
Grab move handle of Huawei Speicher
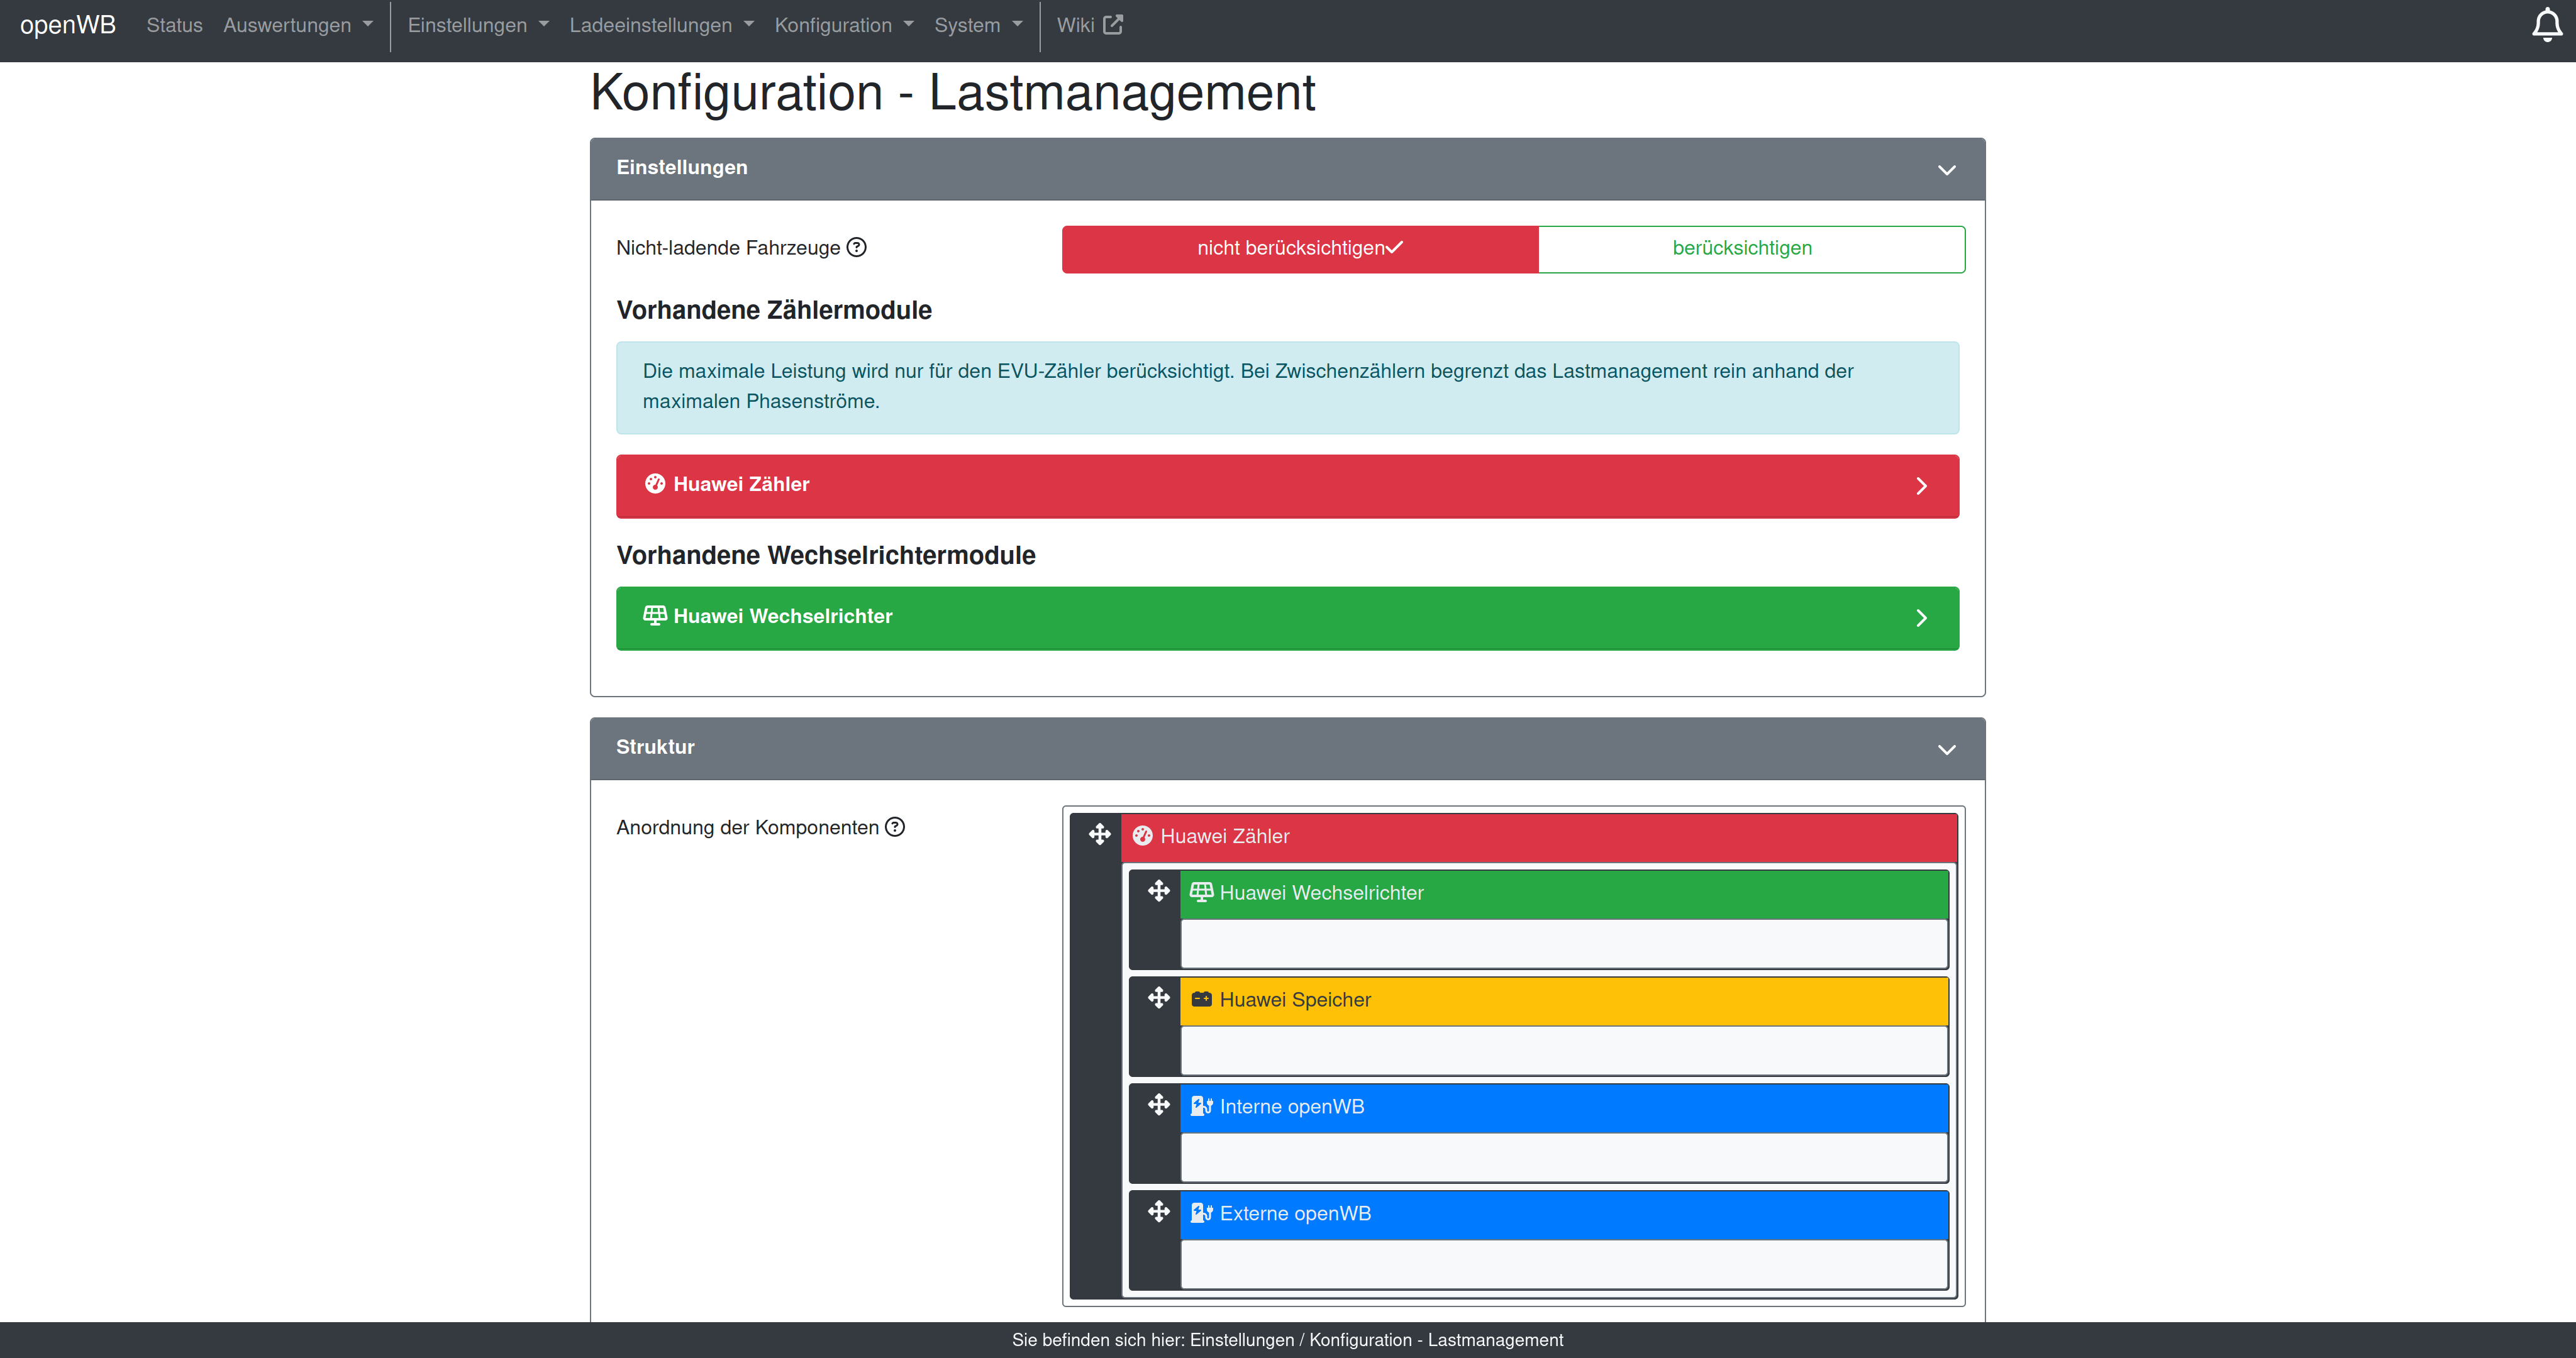pyautogui.click(x=1158, y=998)
